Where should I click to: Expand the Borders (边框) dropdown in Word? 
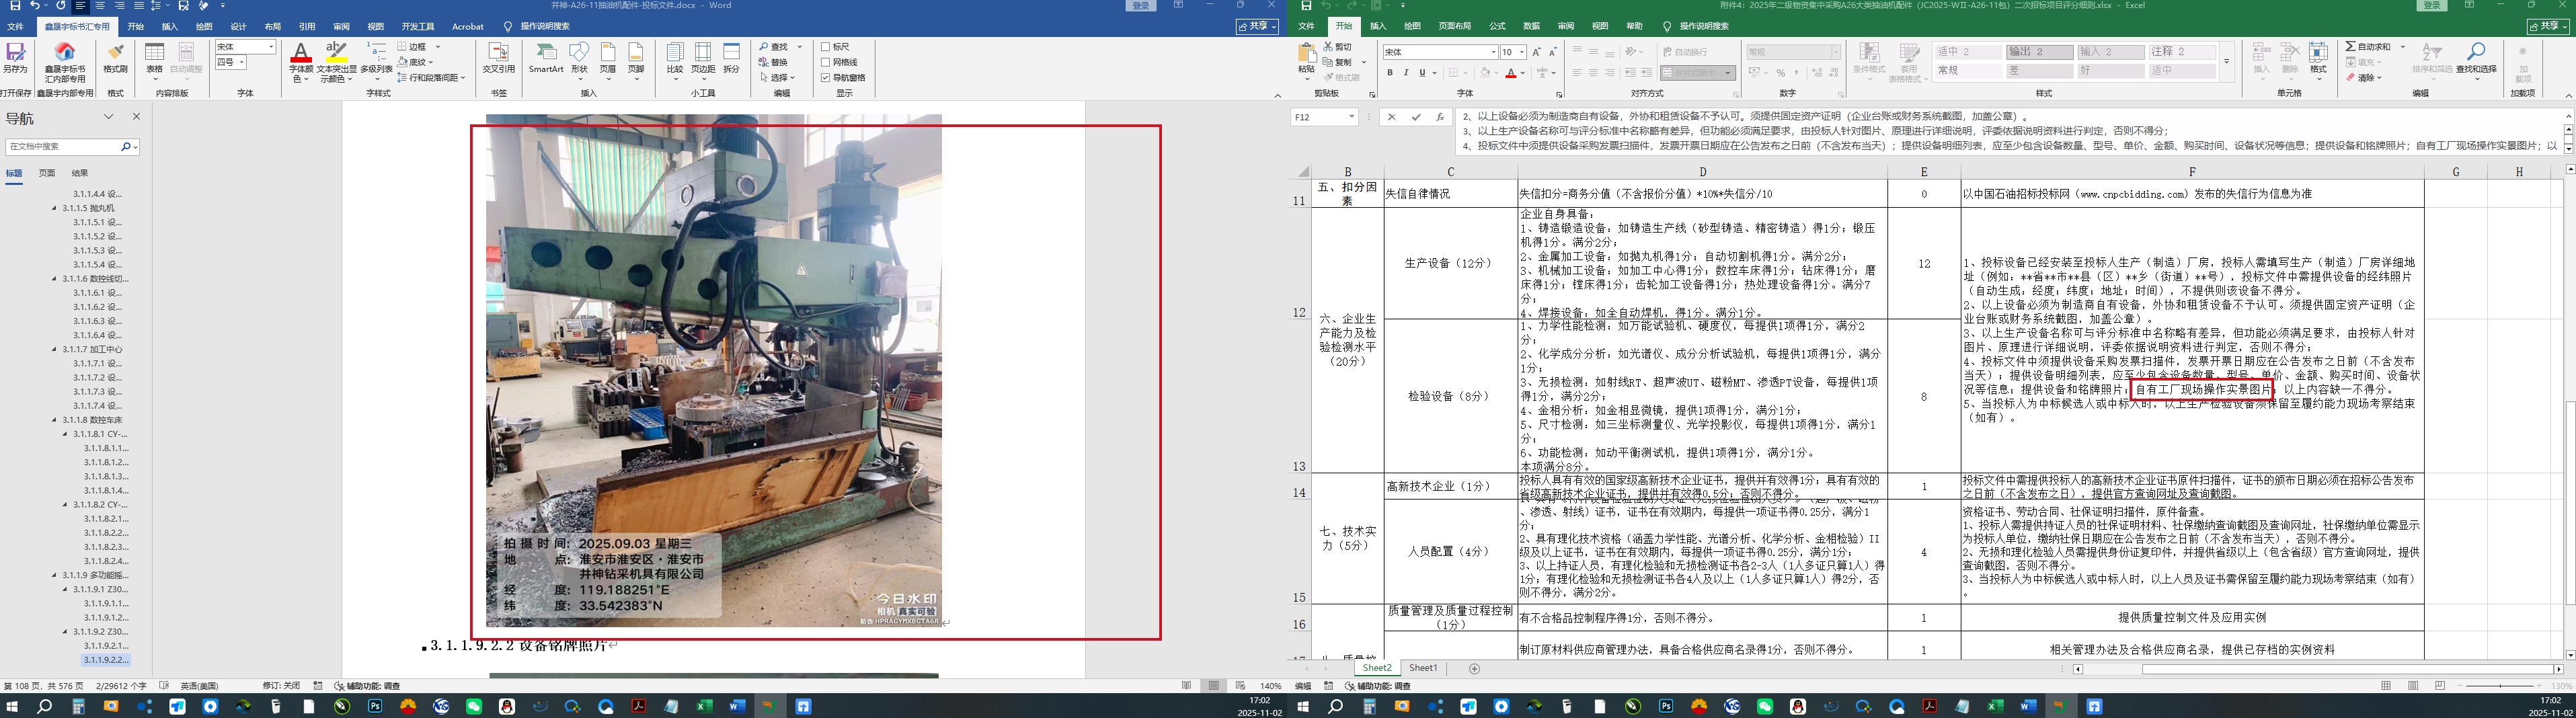(437, 47)
